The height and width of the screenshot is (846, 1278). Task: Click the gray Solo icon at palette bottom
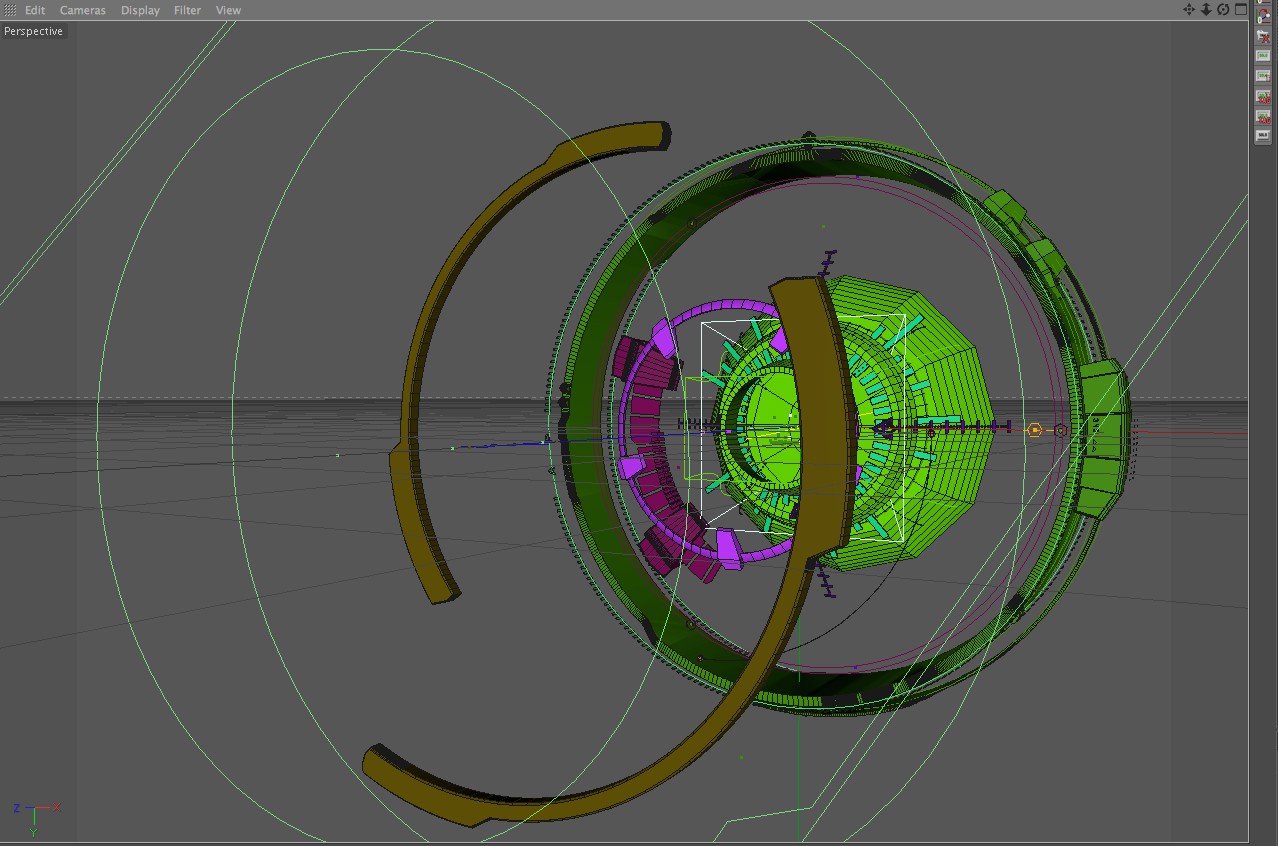pos(1263,136)
